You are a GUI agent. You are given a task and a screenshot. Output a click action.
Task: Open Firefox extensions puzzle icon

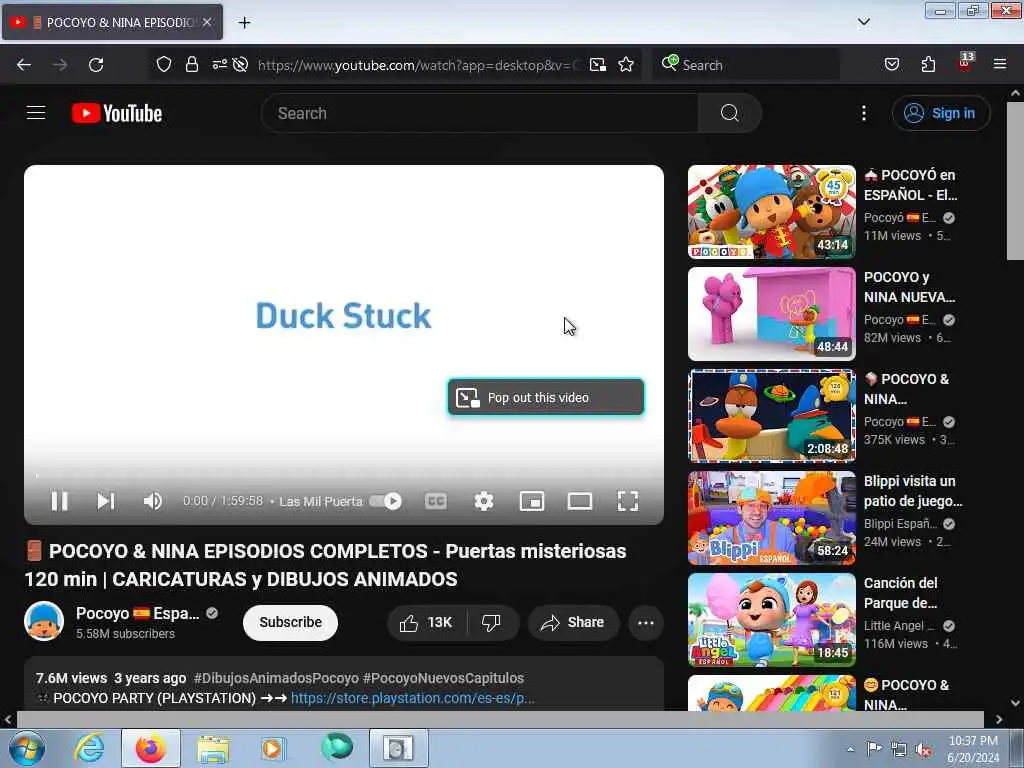(928, 65)
